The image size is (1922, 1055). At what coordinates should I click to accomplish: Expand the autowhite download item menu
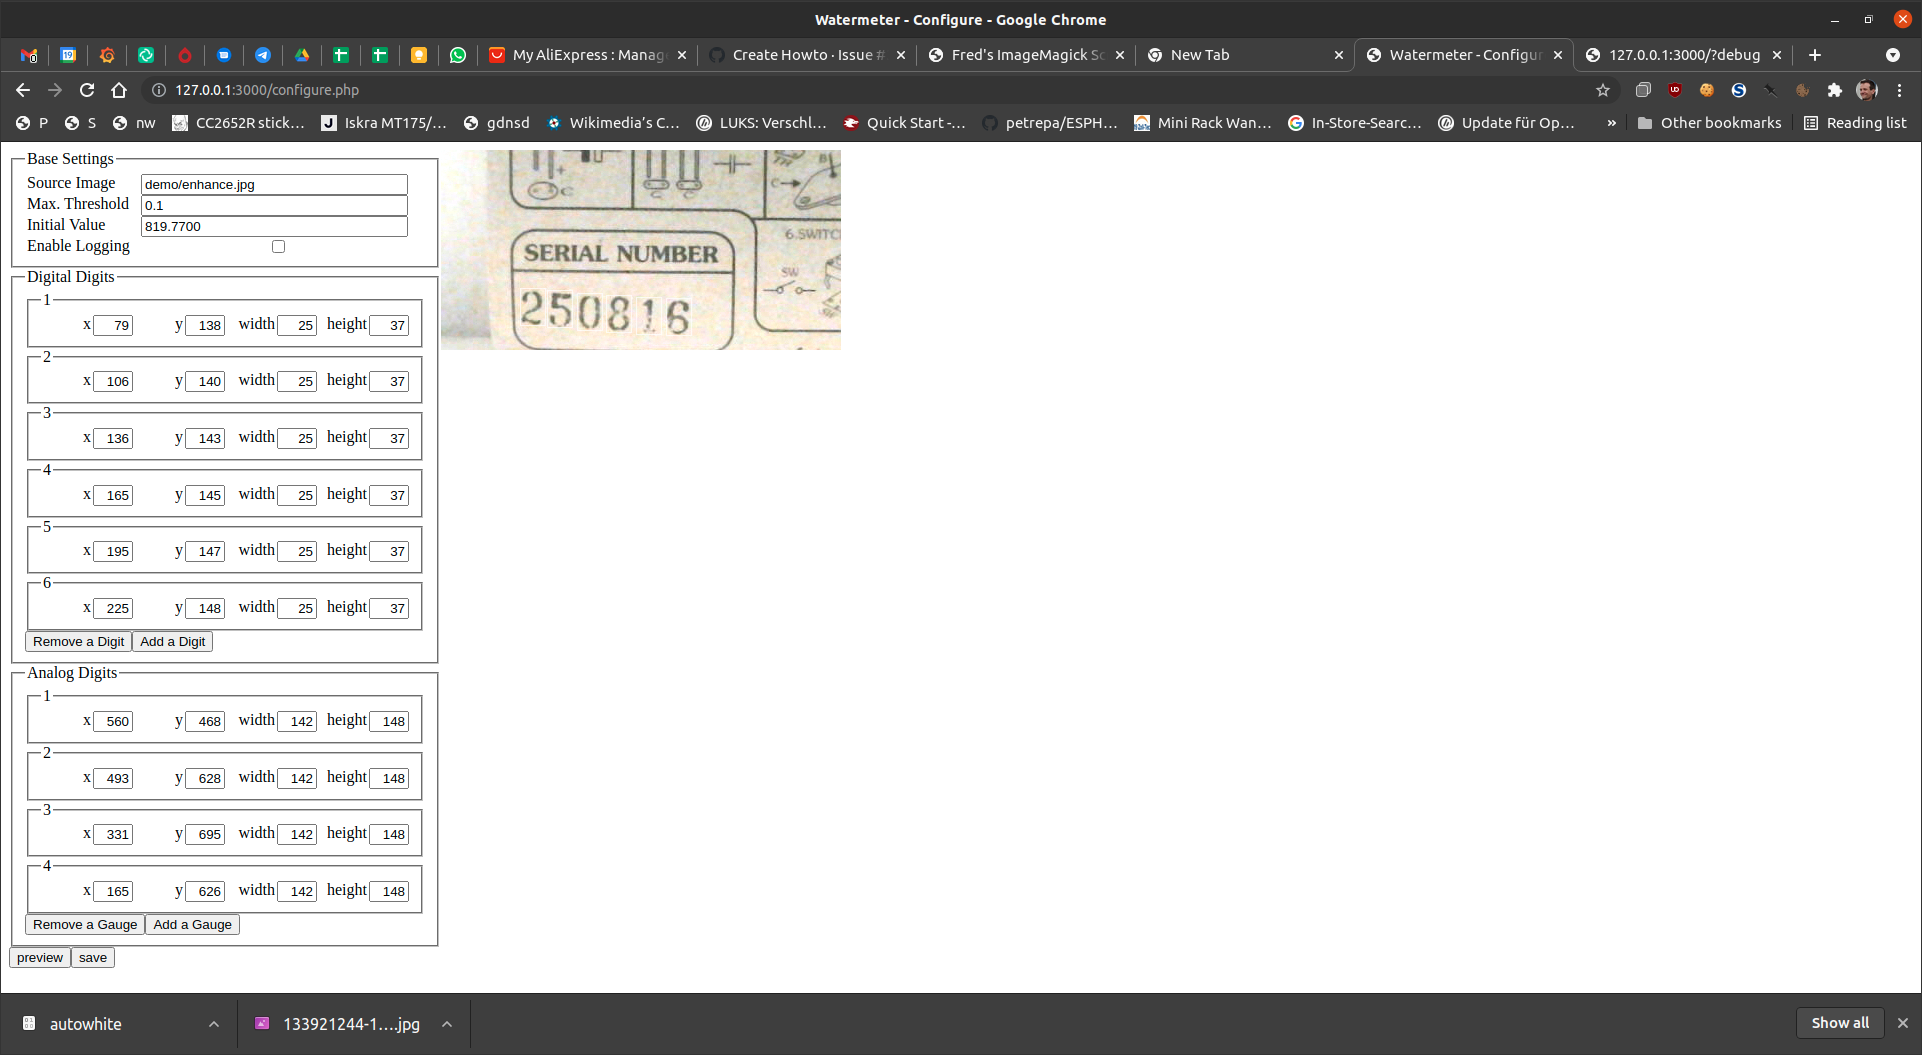[213, 1023]
